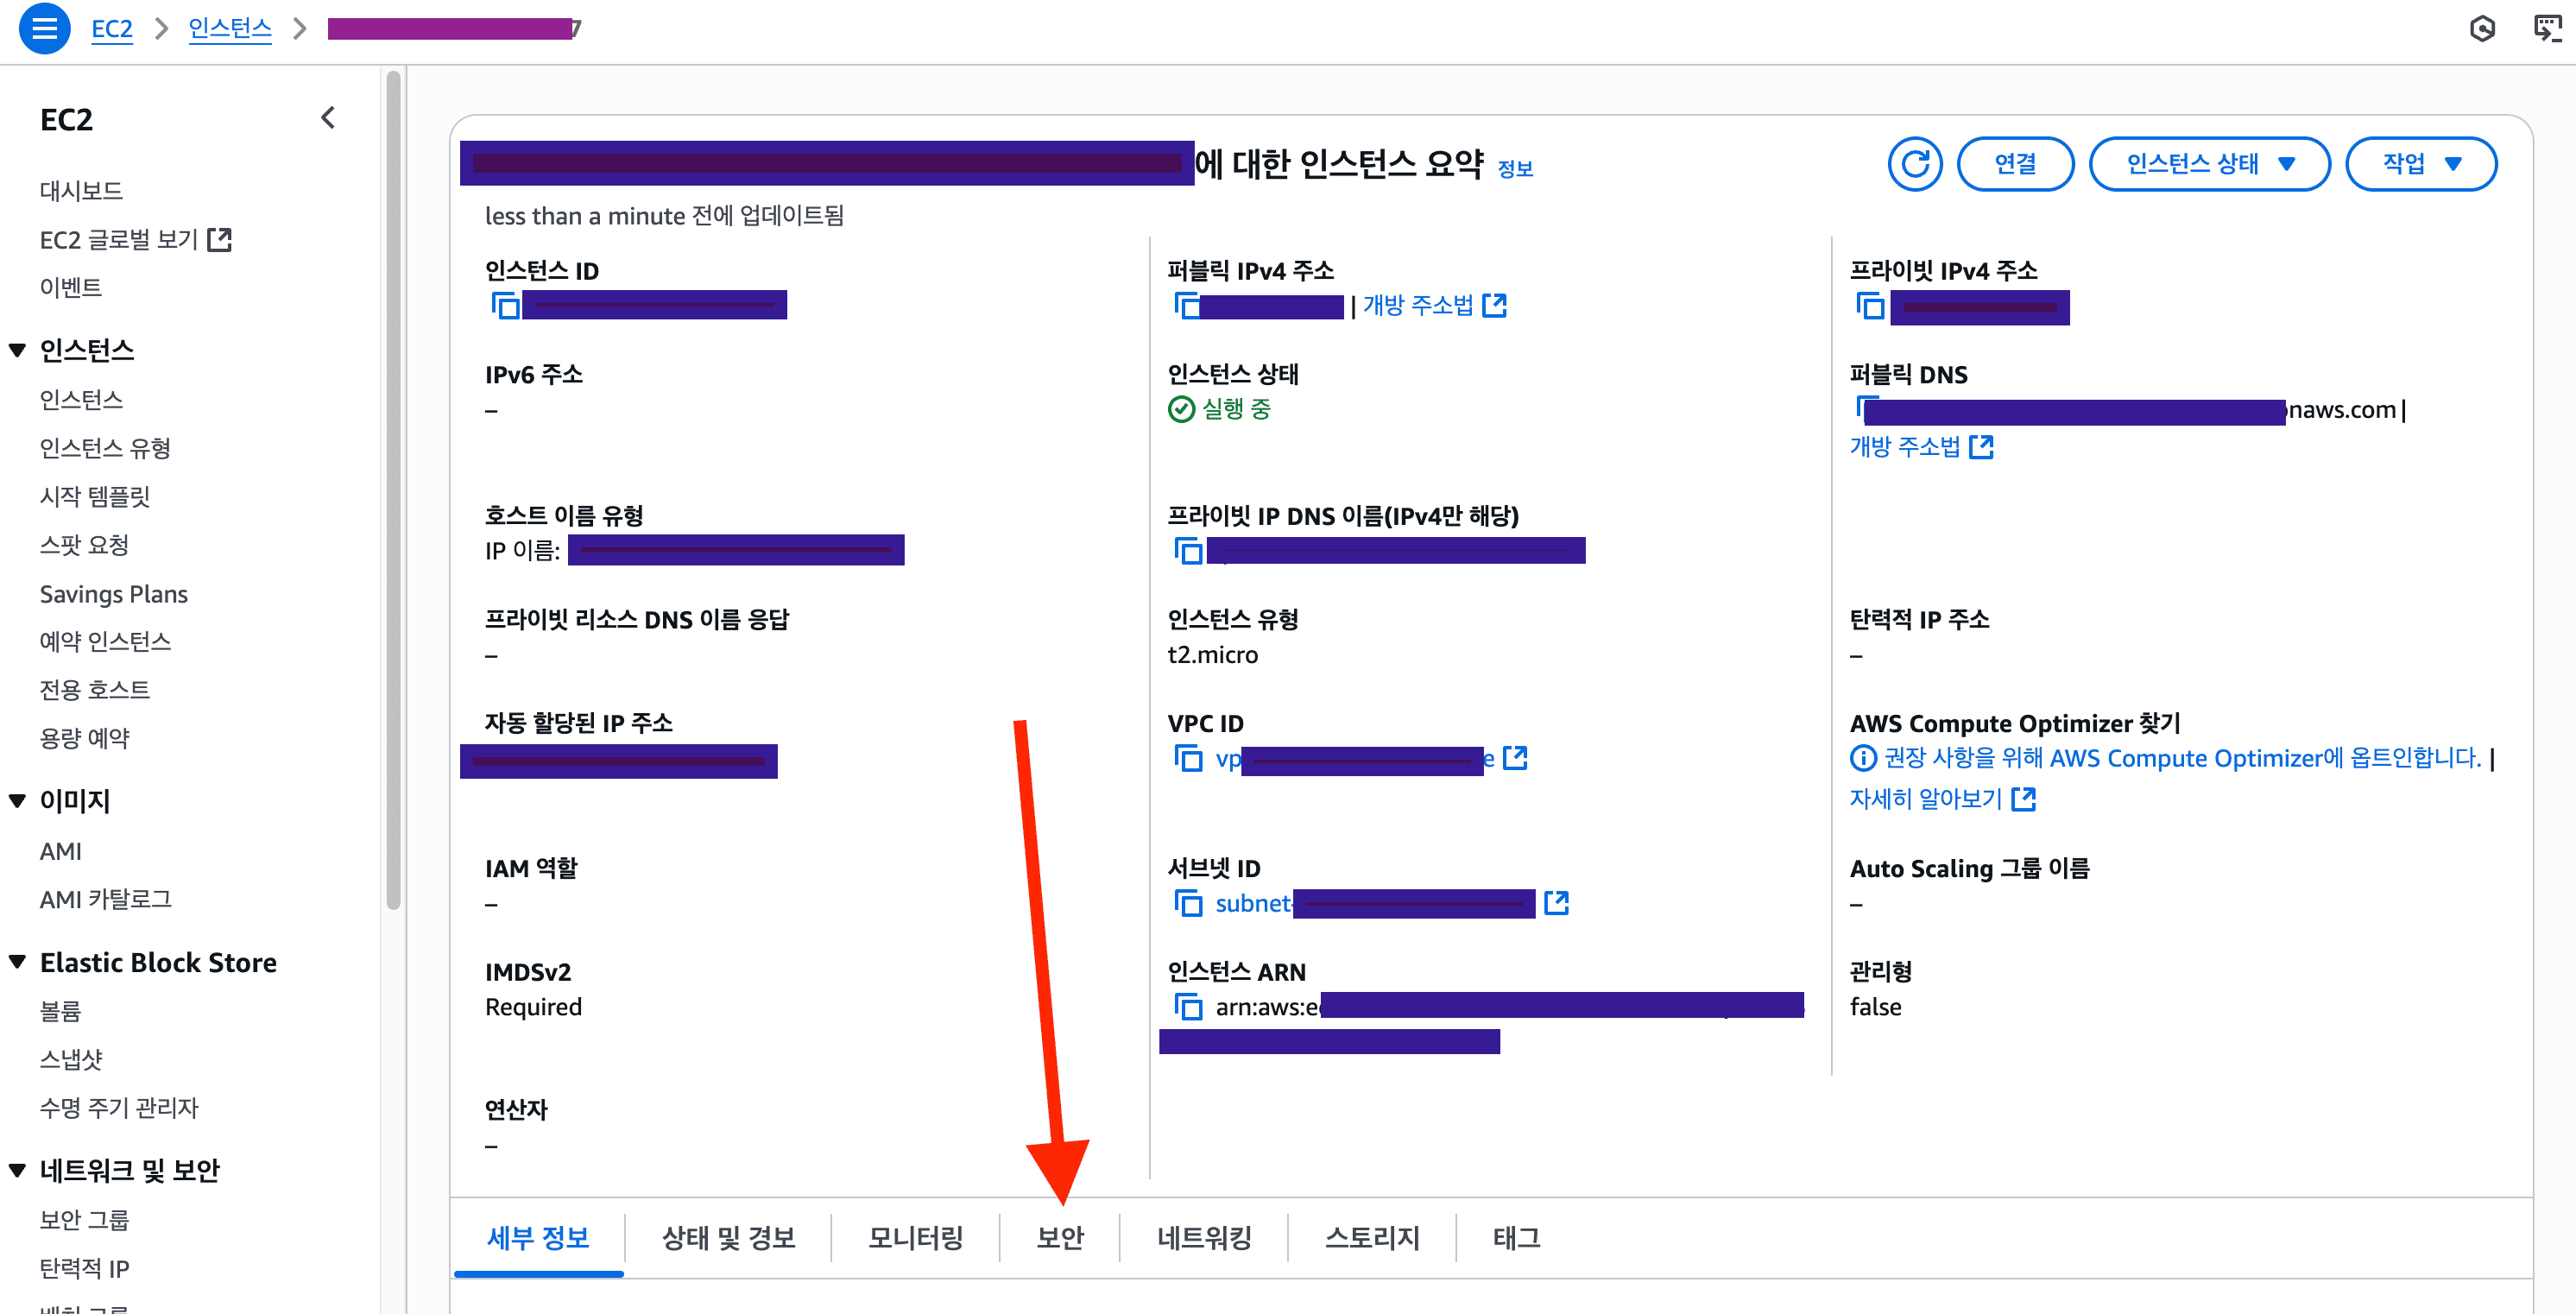
Task: Go to EC2 breadcrumb link
Action: [112, 28]
